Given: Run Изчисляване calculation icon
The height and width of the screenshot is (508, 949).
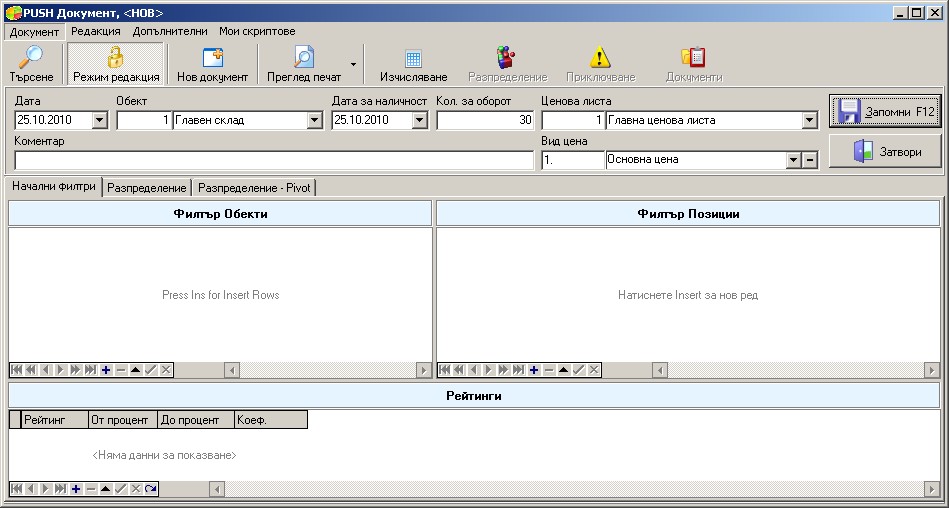Looking at the screenshot, I should (413, 59).
